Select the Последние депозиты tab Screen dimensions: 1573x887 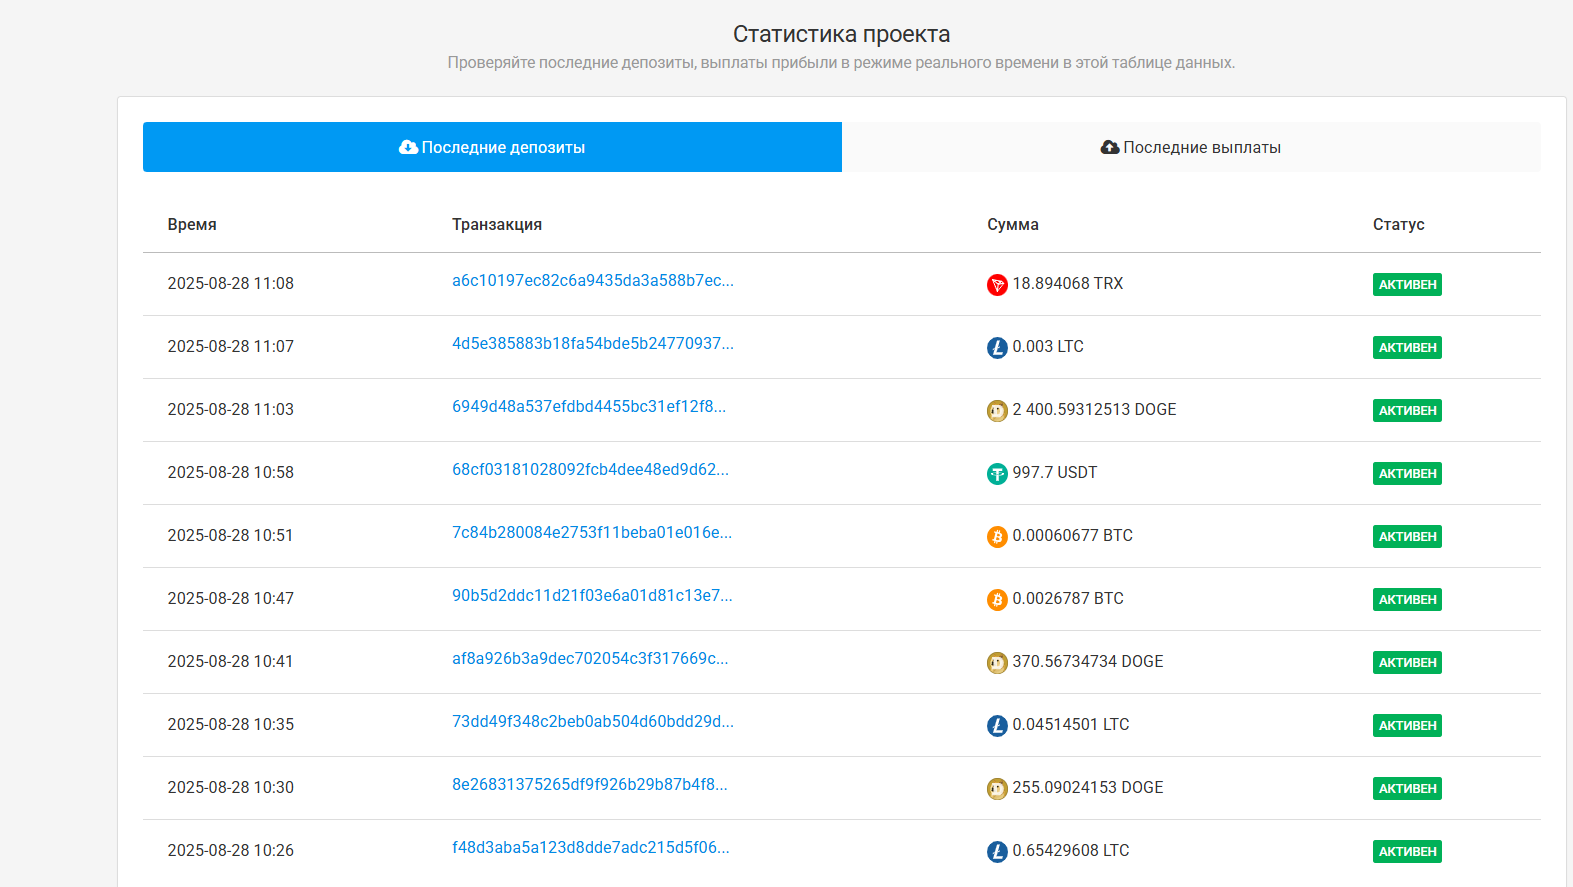[x=492, y=147]
